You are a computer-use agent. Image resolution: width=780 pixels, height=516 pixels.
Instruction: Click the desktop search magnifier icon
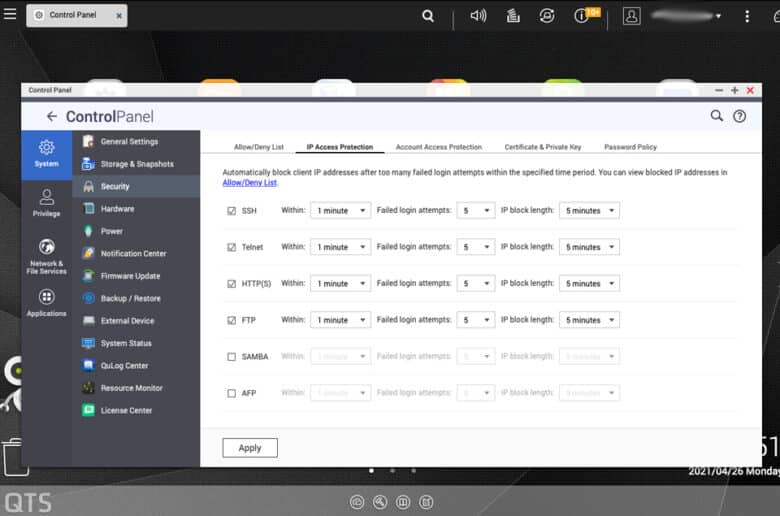428,16
